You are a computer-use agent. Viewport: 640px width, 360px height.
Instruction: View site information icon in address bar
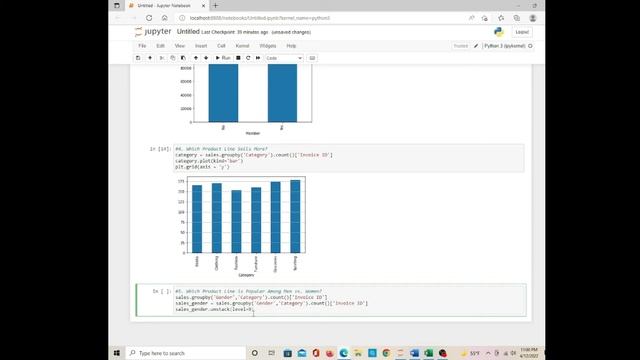[182, 18]
